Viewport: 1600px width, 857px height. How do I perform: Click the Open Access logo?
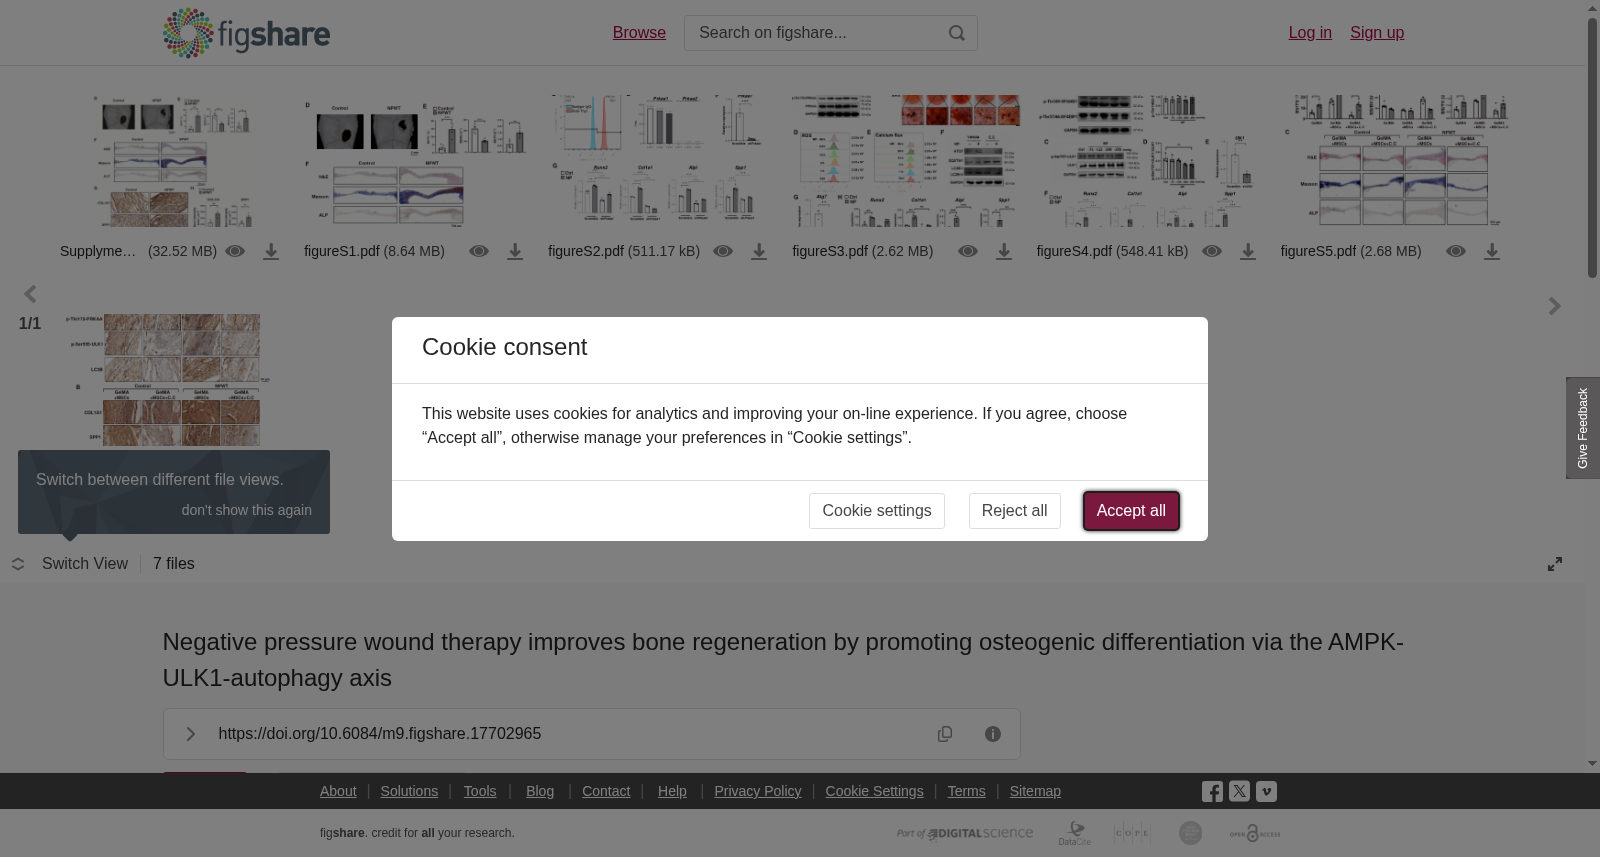coord(1255,833)
